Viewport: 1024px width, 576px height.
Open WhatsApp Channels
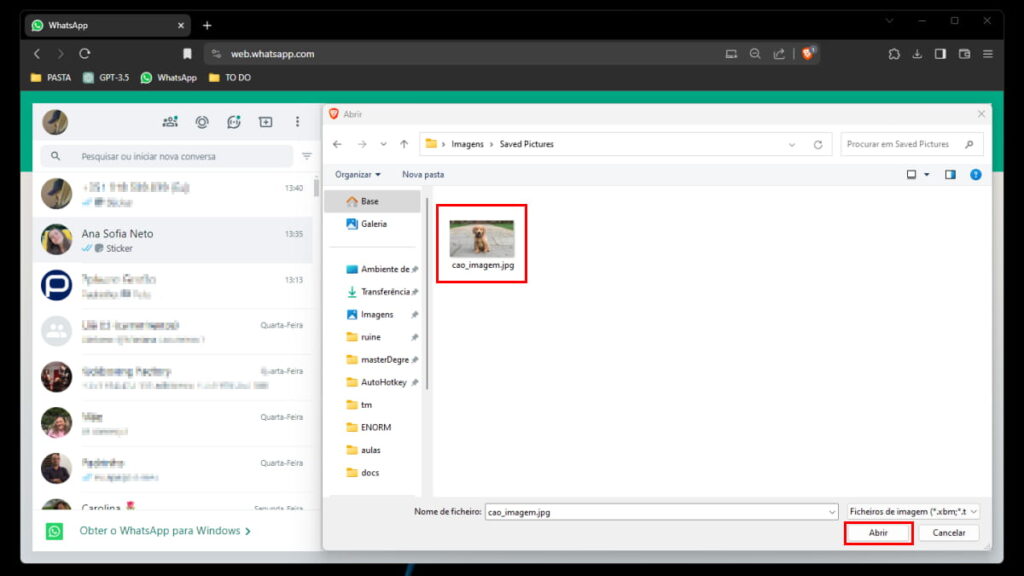pyautogui.click(x=234, y=122)
